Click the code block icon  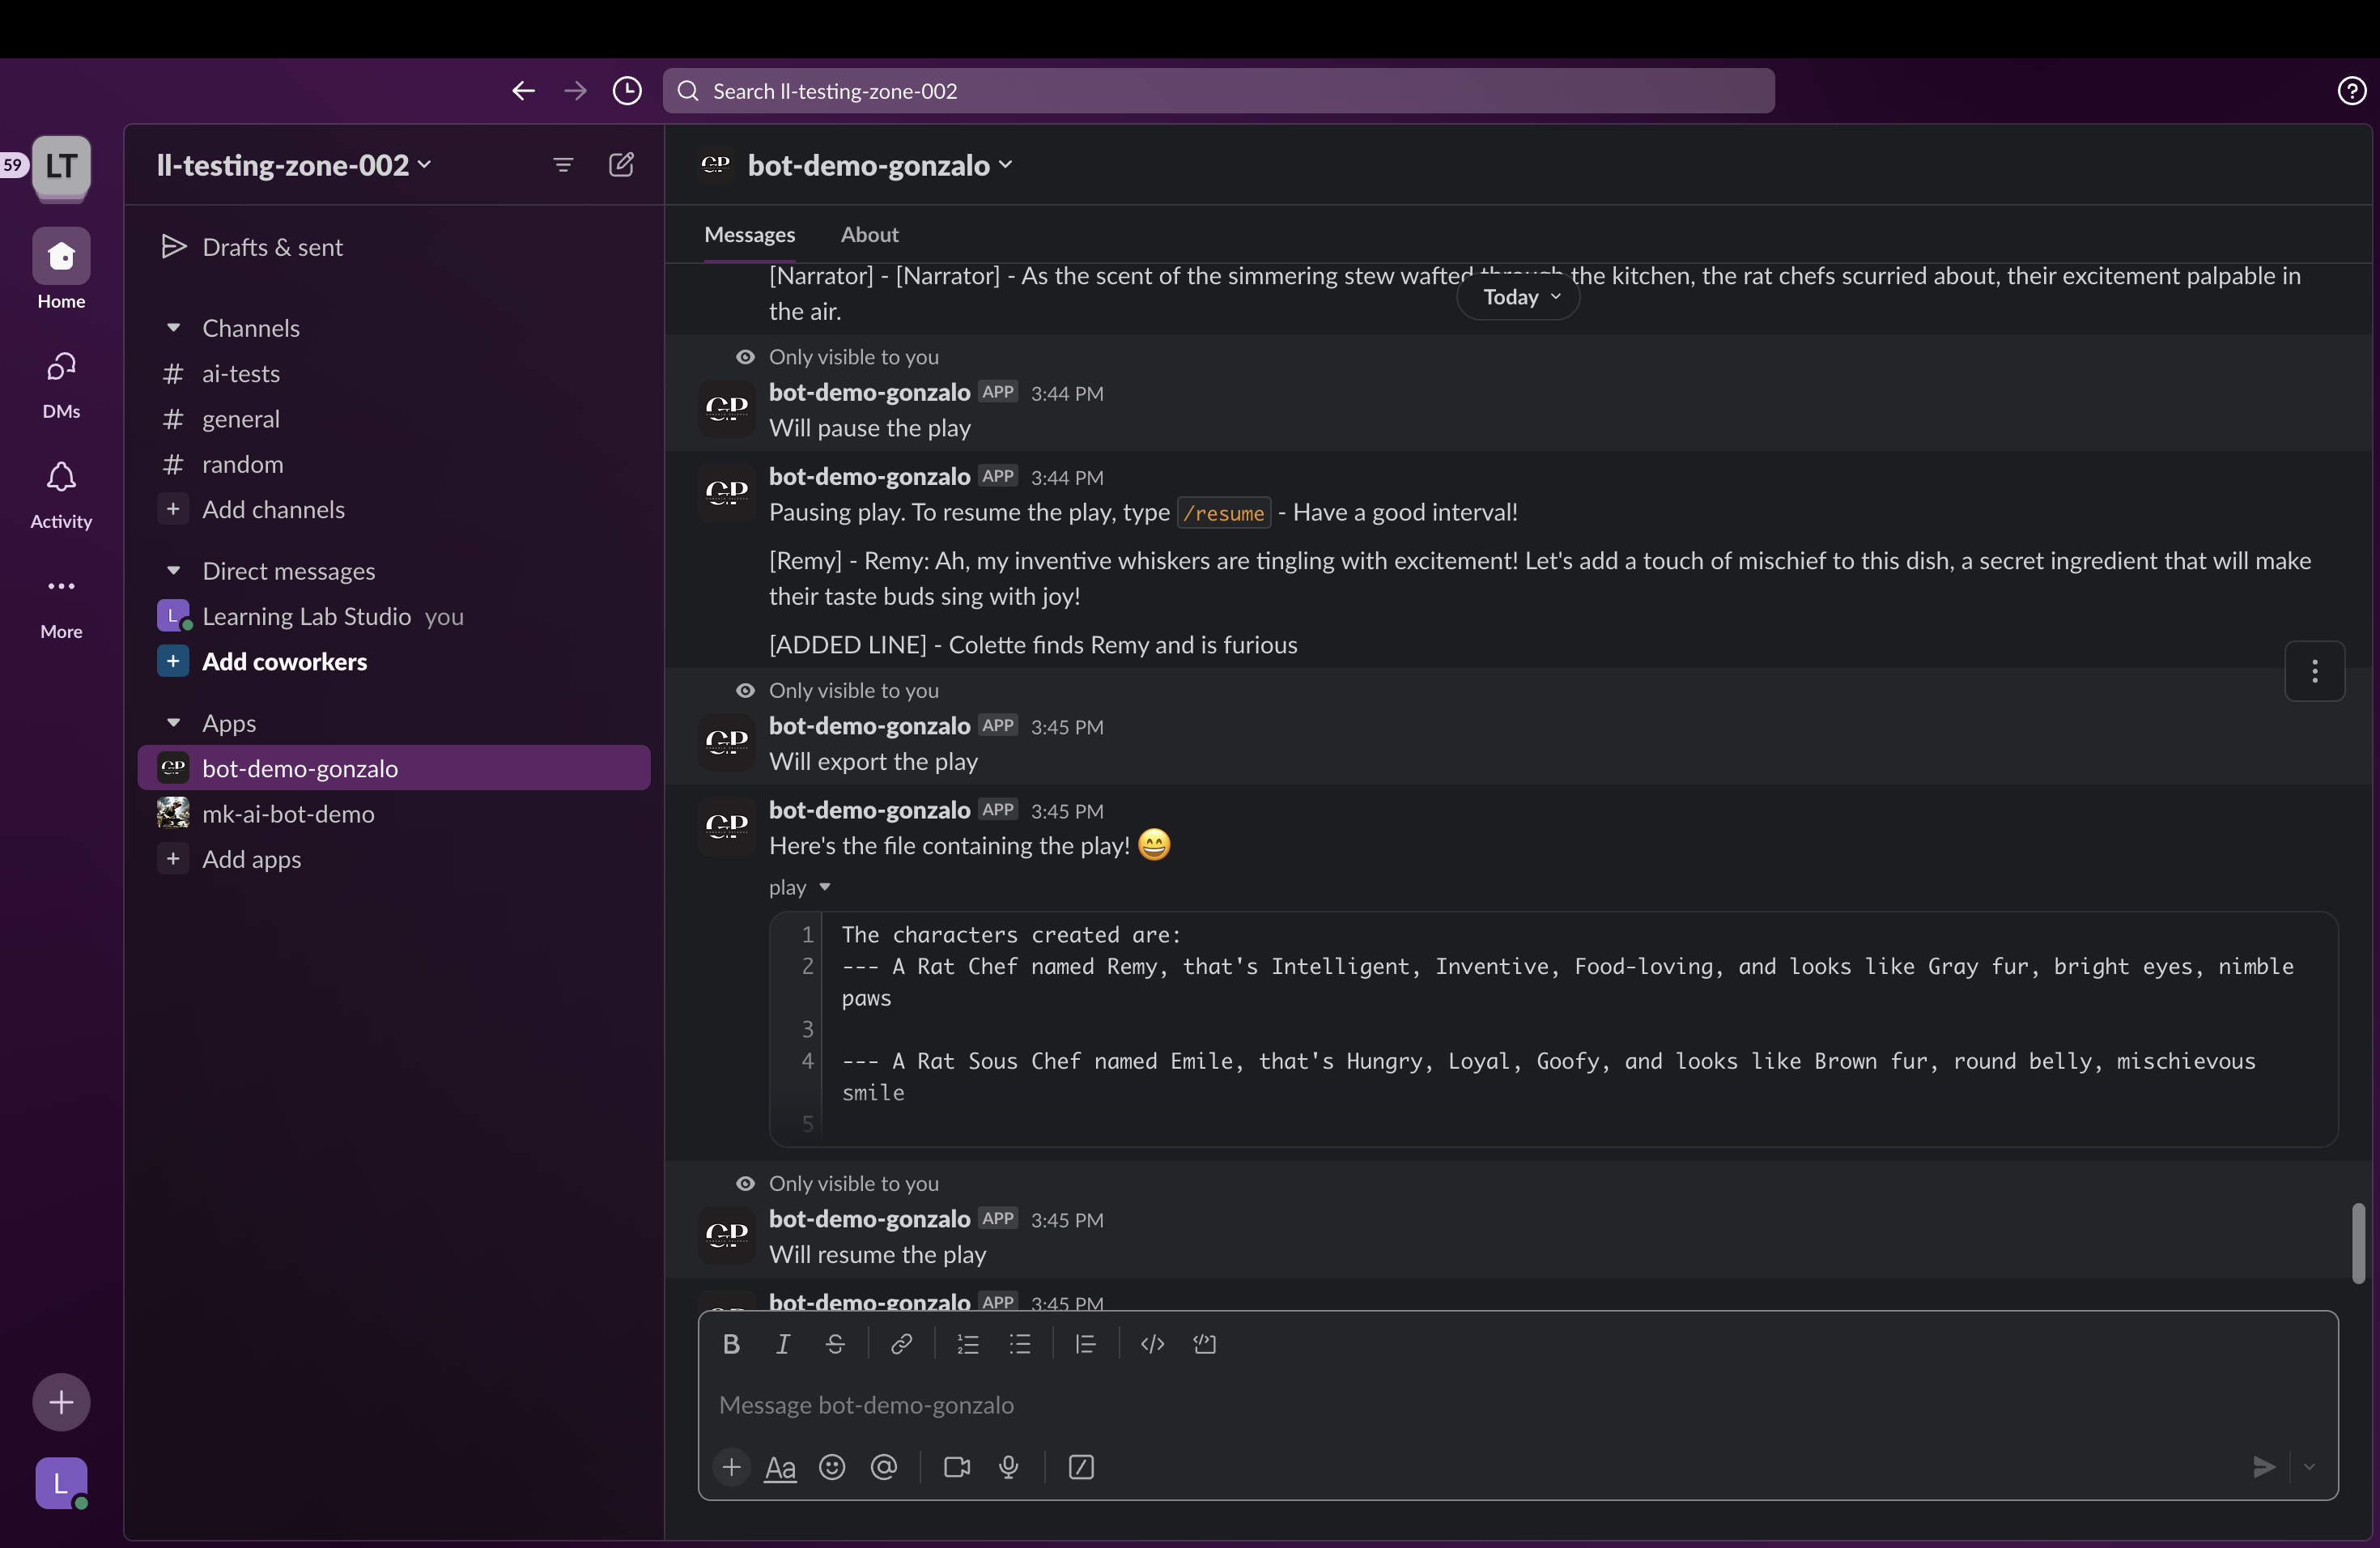click(1204, 1344)
